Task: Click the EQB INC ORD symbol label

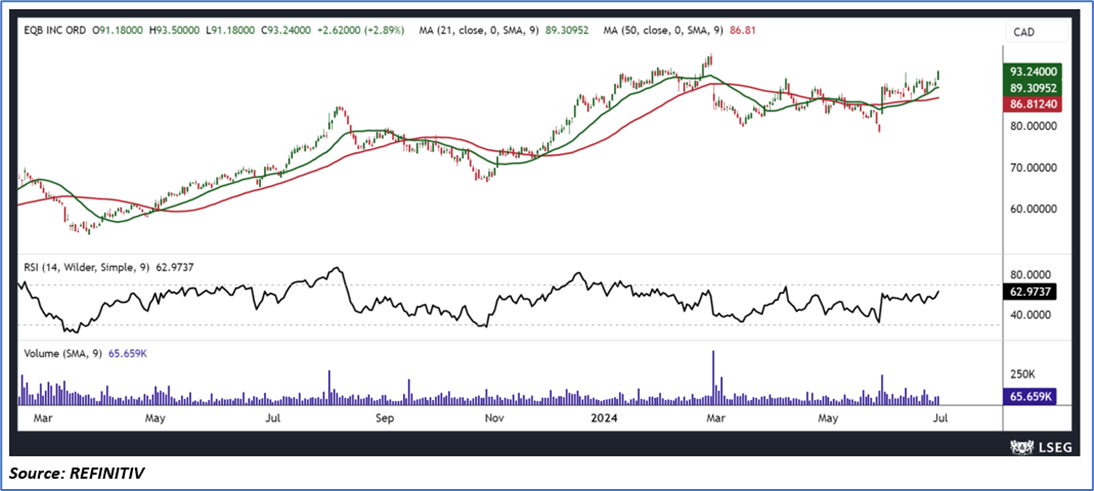Action: pos(57,31)
